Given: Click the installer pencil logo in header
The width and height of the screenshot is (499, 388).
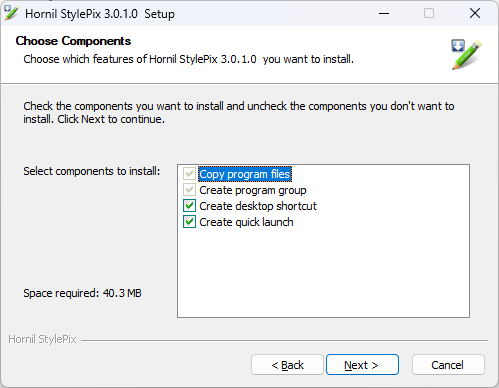Looking at the screenshot, I should click(467, 54).
